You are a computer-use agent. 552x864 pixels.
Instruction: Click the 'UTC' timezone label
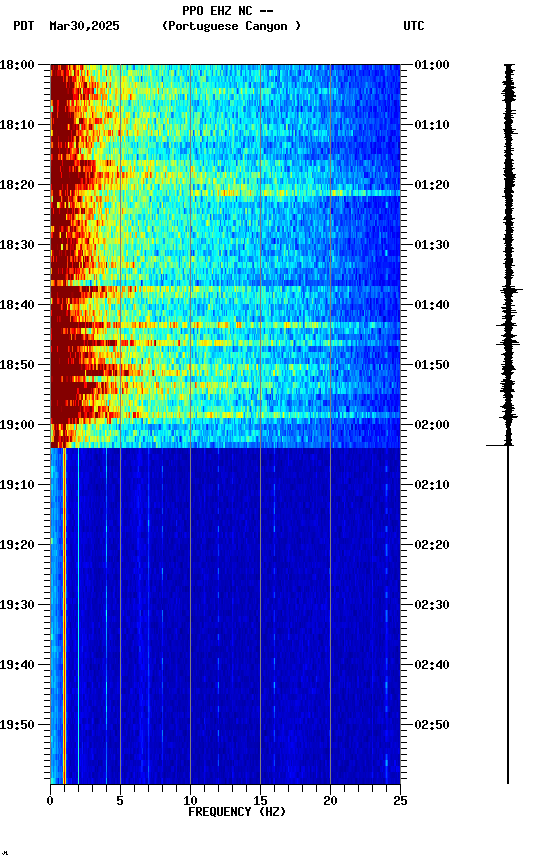tap(414, 26)
